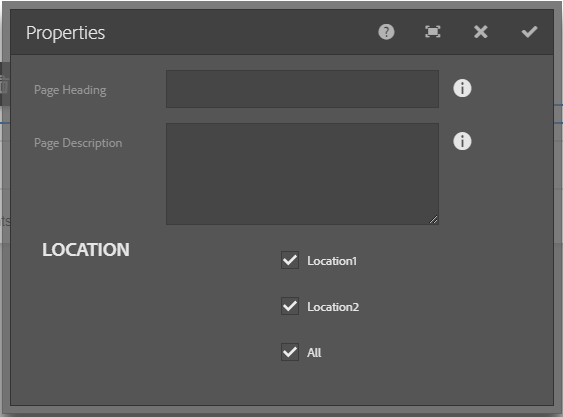Uncheck the Location2 checkbox
This screenshot has width=563, height=417.
coord(290,306)
